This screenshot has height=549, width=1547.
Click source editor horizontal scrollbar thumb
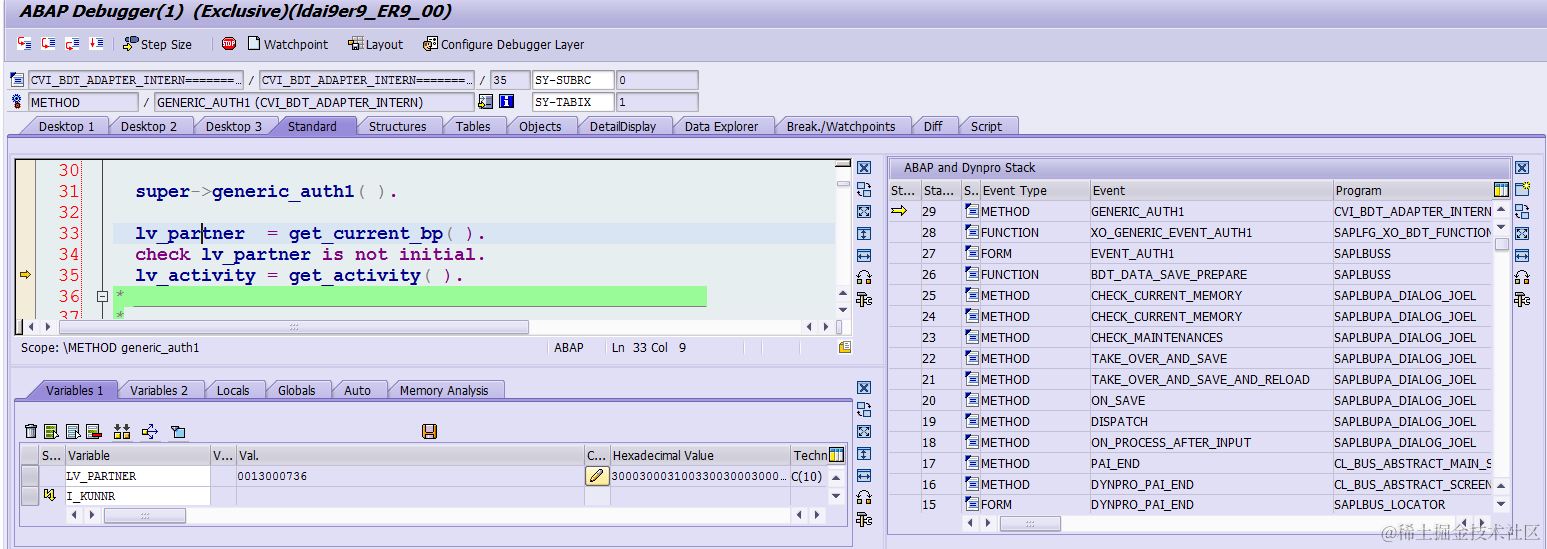pos(293,327)
